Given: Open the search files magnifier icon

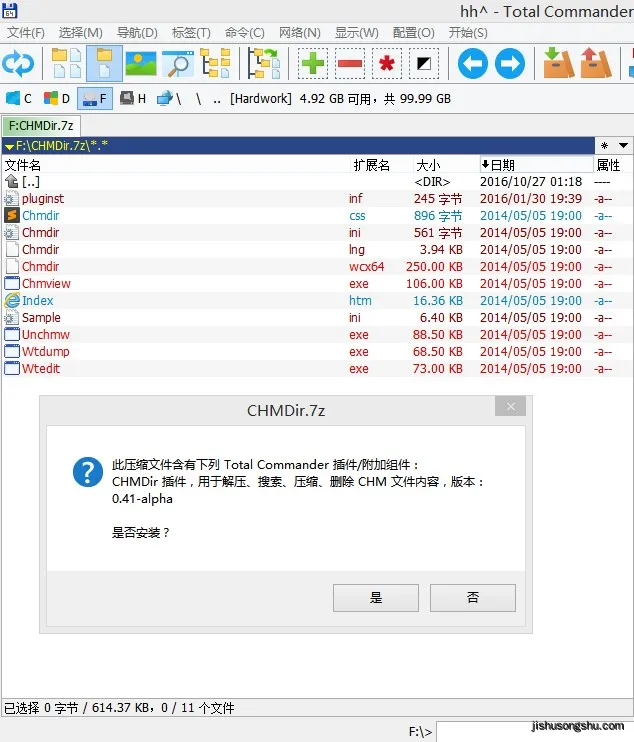Looking at the screenshot, I should point(178,63).
